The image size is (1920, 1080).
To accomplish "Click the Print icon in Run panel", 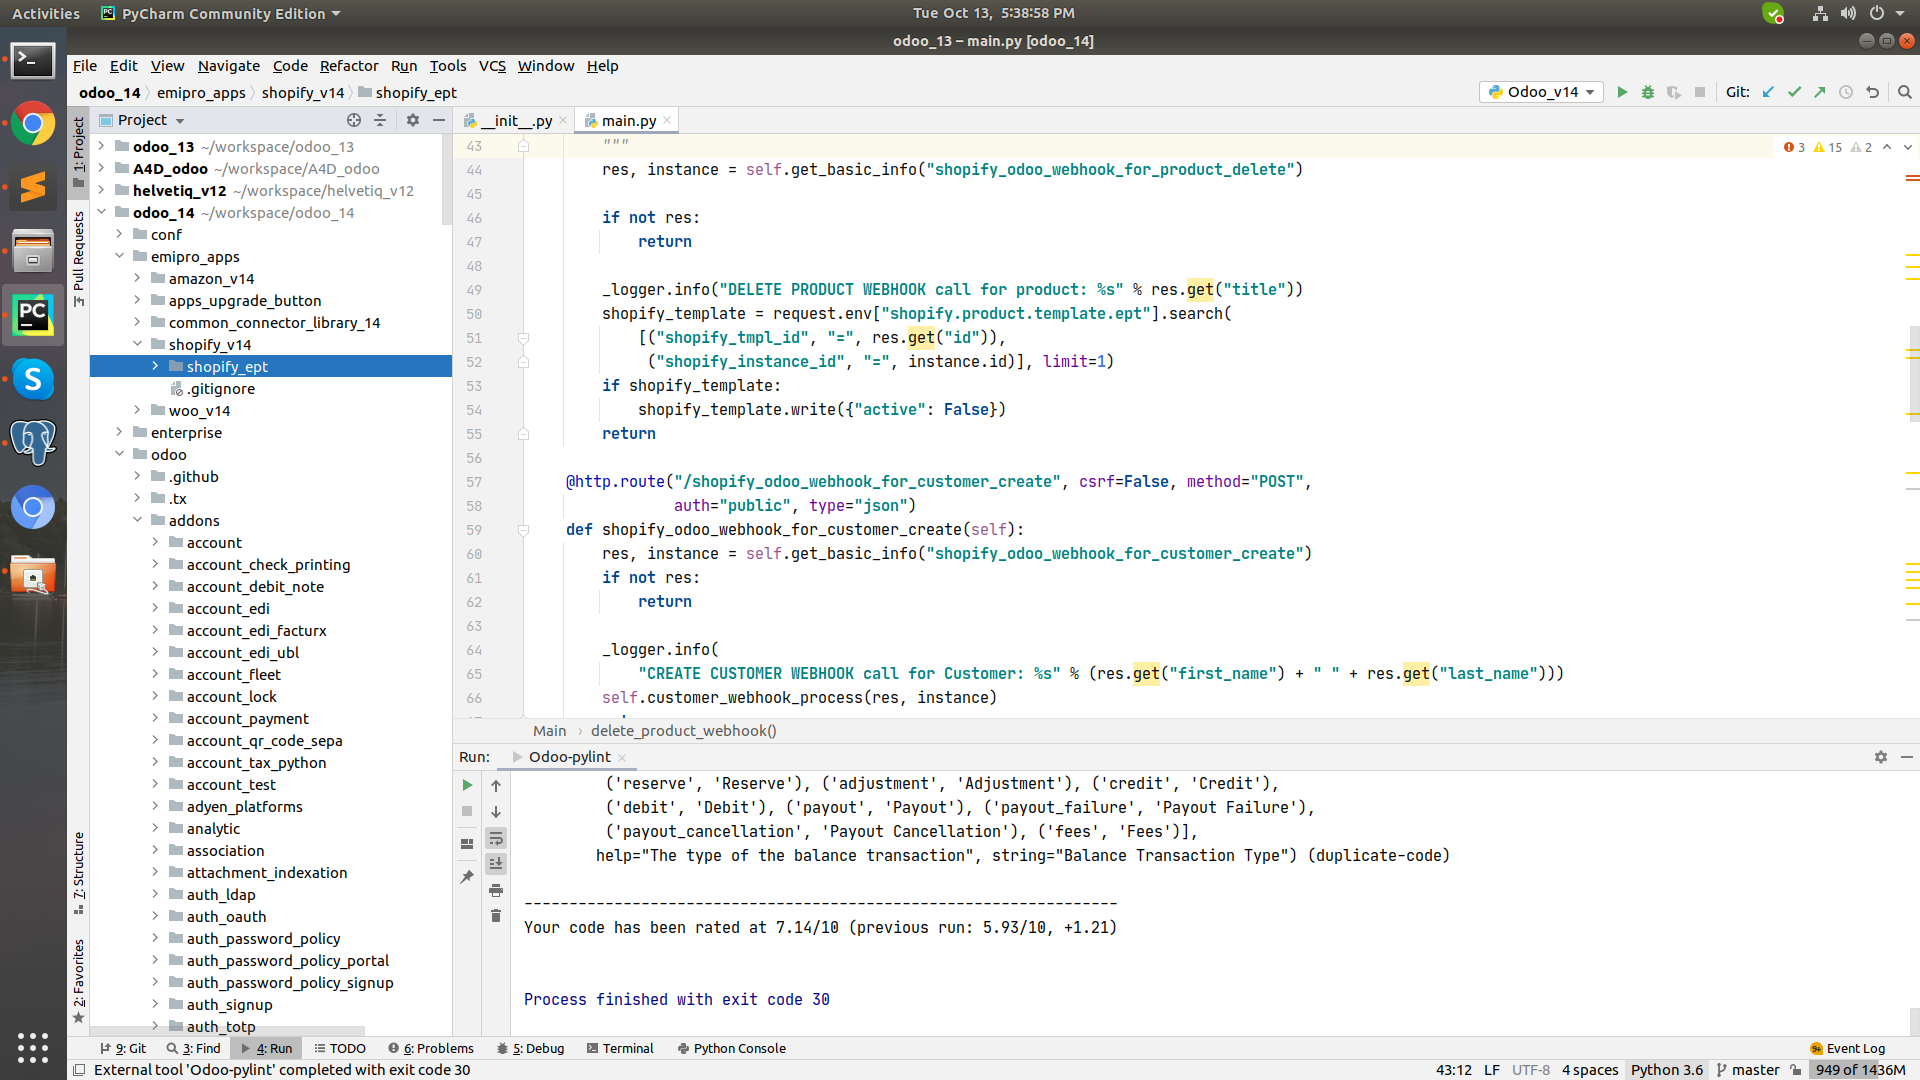I will point(496,890).
